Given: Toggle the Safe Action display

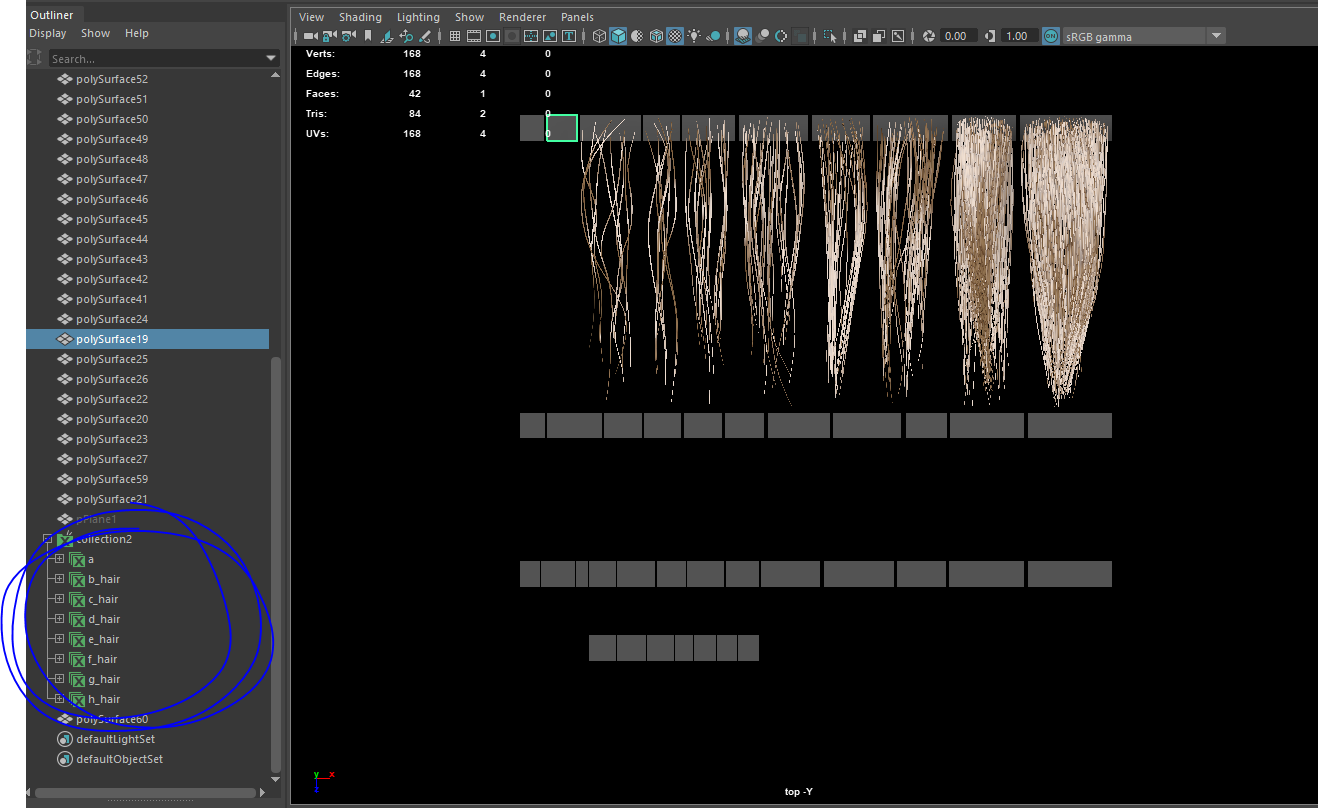Looking at the screenshot, I should [550, 36].
